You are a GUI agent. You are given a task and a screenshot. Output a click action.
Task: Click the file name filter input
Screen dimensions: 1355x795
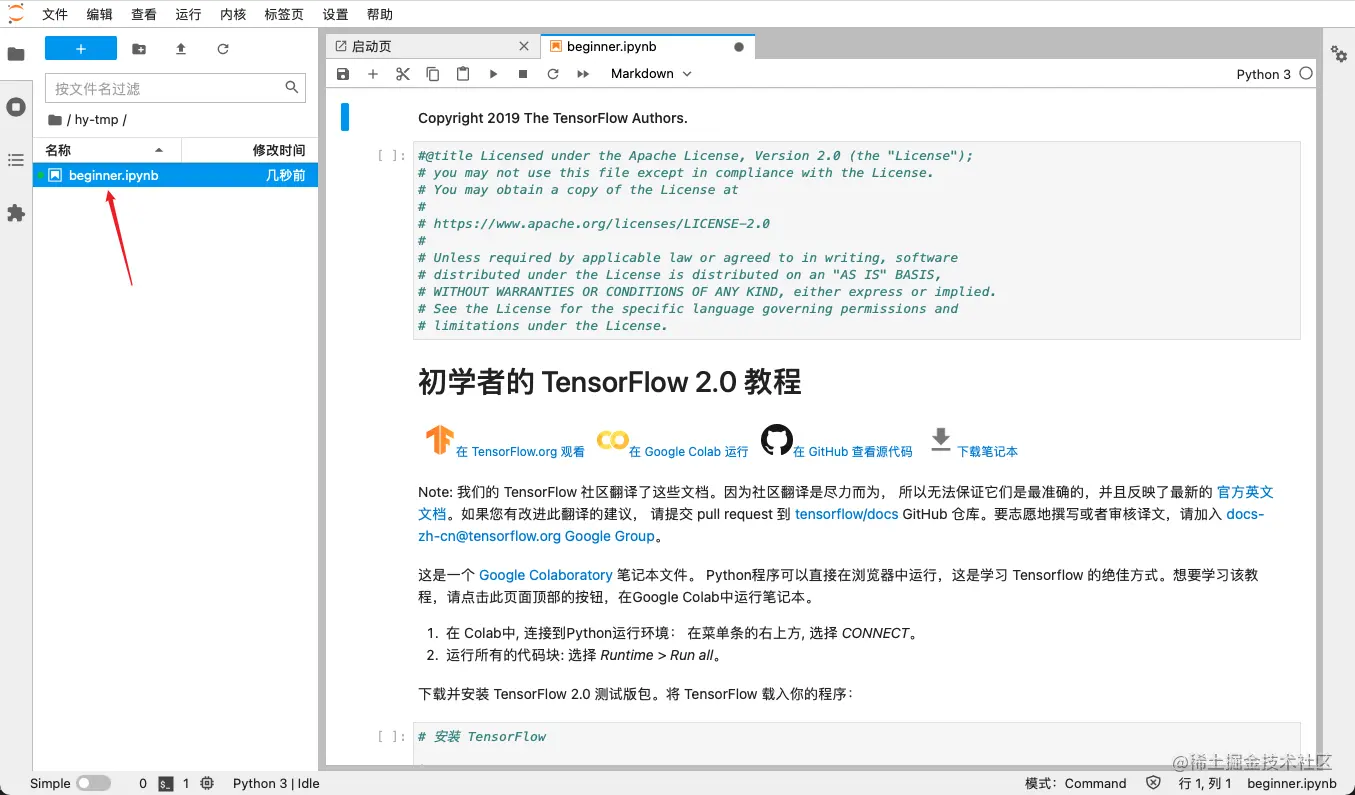tap(175, 88)
